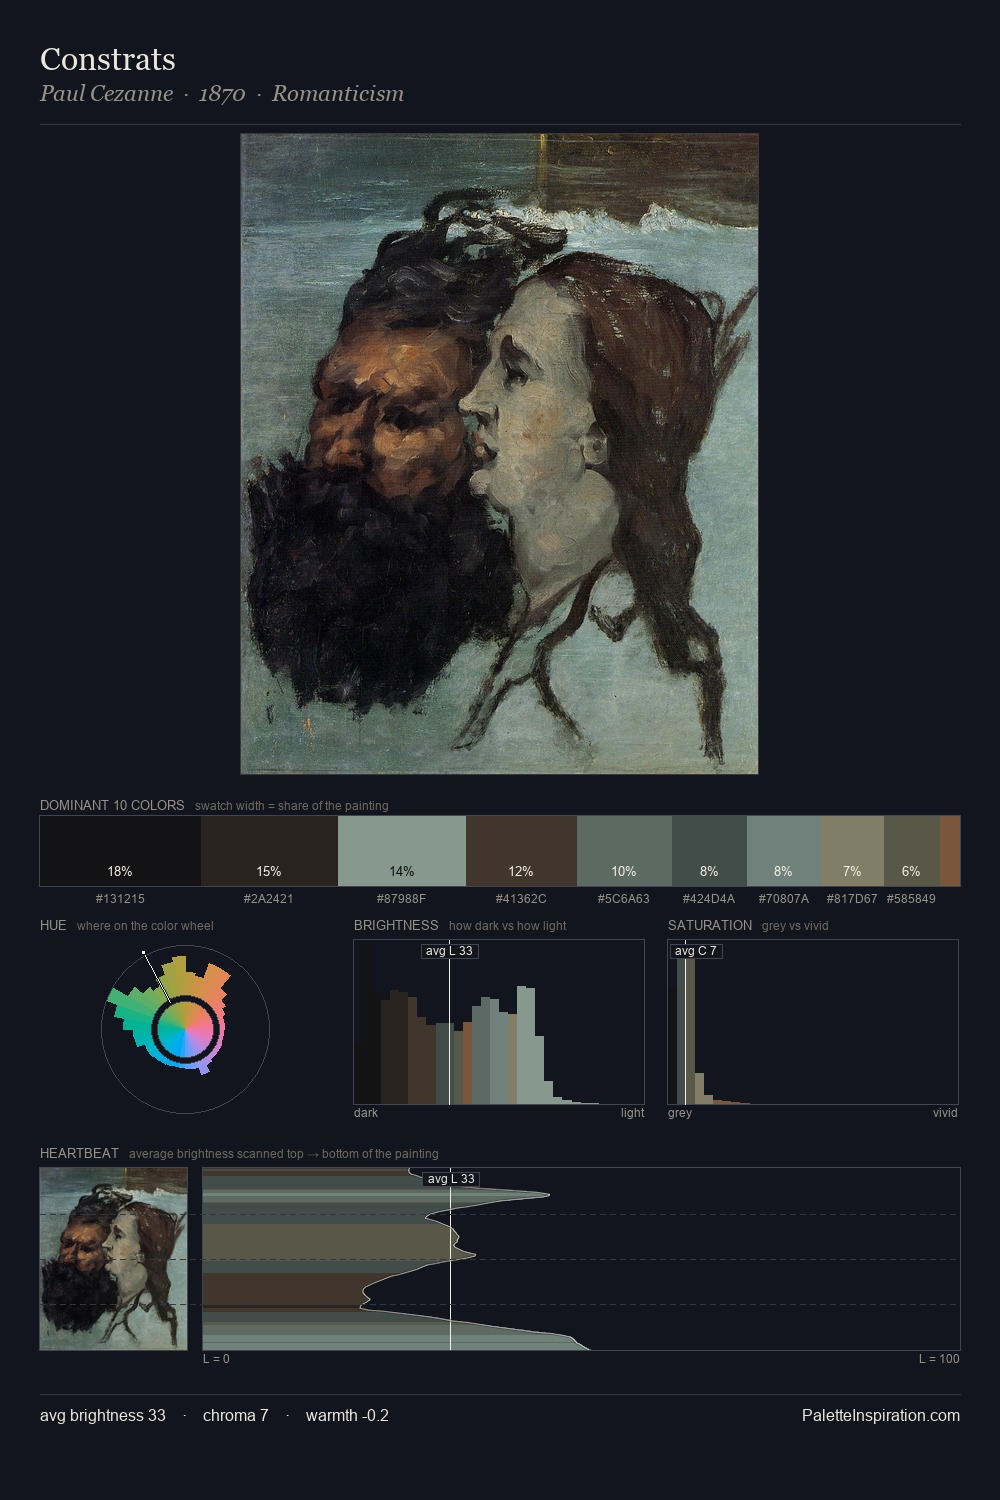The image size is (1000, 1500).
Task: Click the hex code #817D67
Action: click(852, 899)
